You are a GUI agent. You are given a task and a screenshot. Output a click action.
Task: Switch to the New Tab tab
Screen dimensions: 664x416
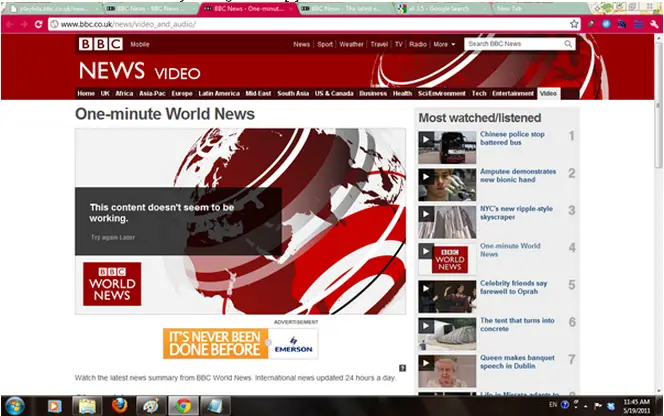(x=540, y=8)
